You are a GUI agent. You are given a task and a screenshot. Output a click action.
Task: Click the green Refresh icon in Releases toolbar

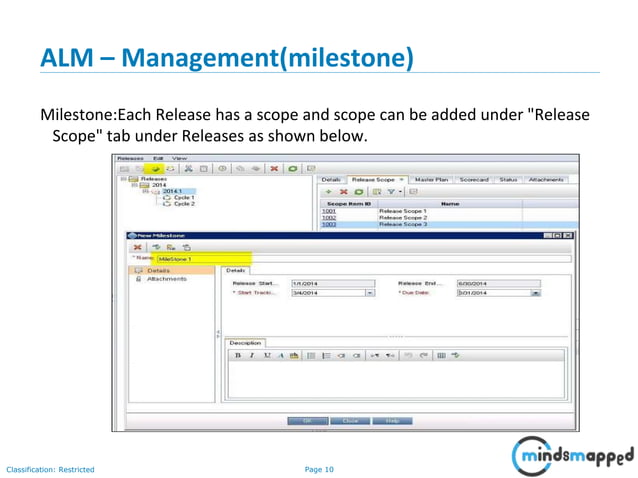coord(292,168)
